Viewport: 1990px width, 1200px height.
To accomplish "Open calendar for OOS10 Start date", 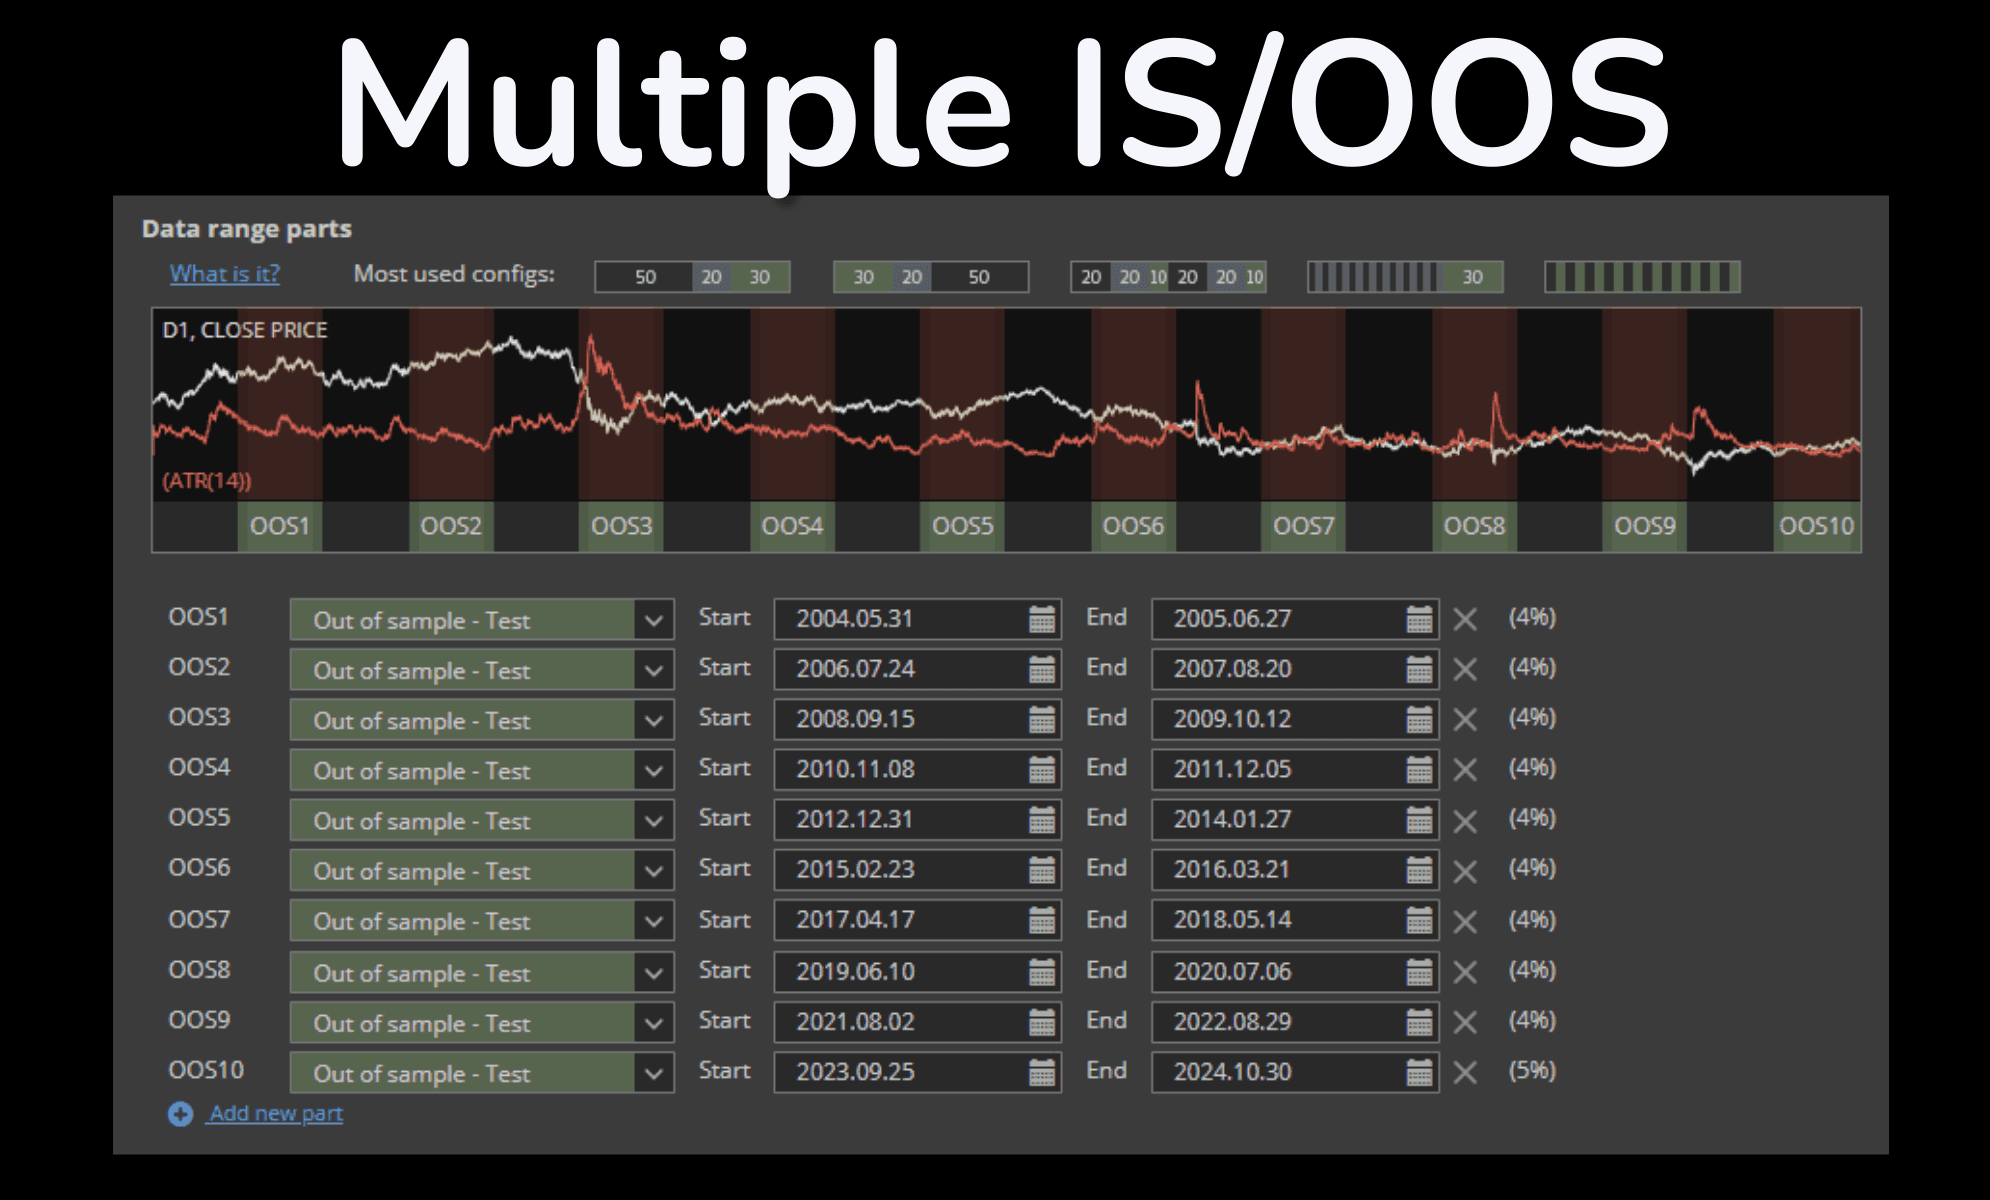I will (x=1041, y=1072).
